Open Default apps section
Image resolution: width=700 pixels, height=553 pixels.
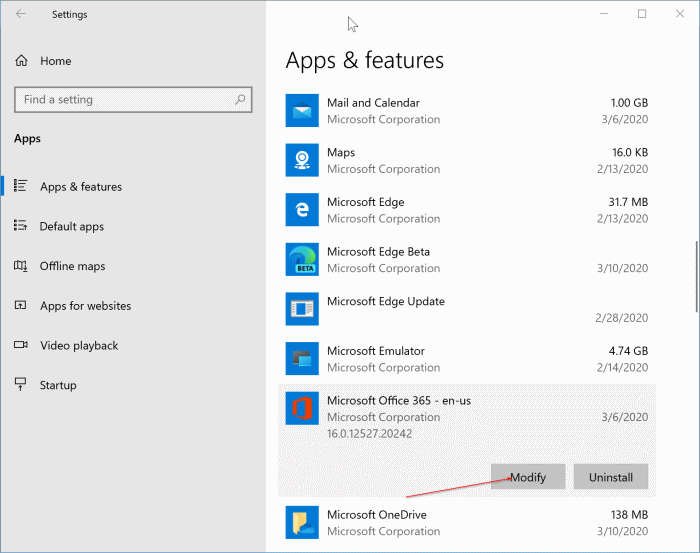coord(71,226)
